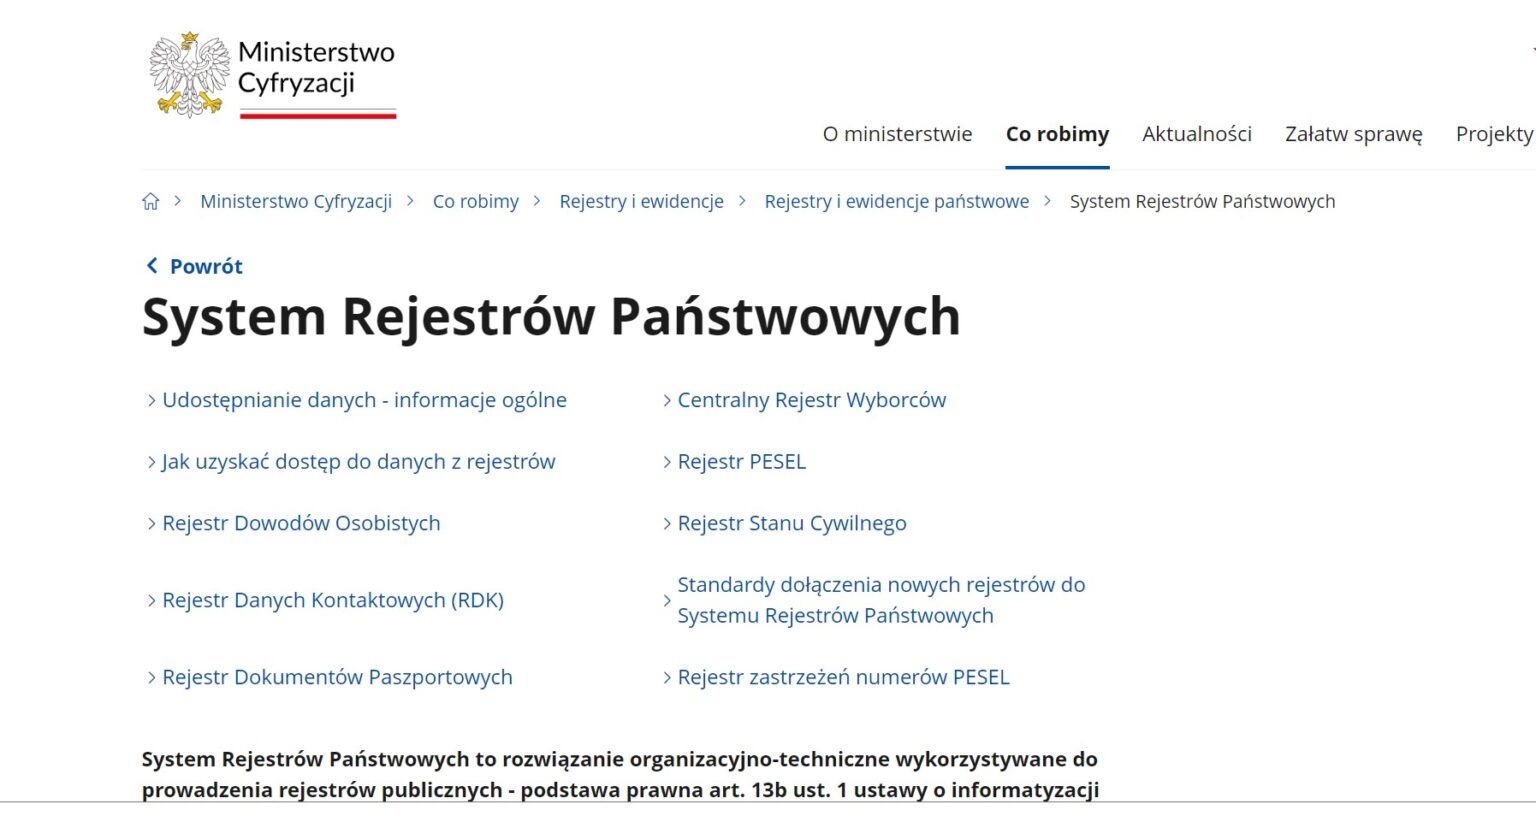Click the chevron before Rejestr Danych Kontaktowych
Screen dimensions: 1536x816
pyautogui.click(x=152, y=600)
